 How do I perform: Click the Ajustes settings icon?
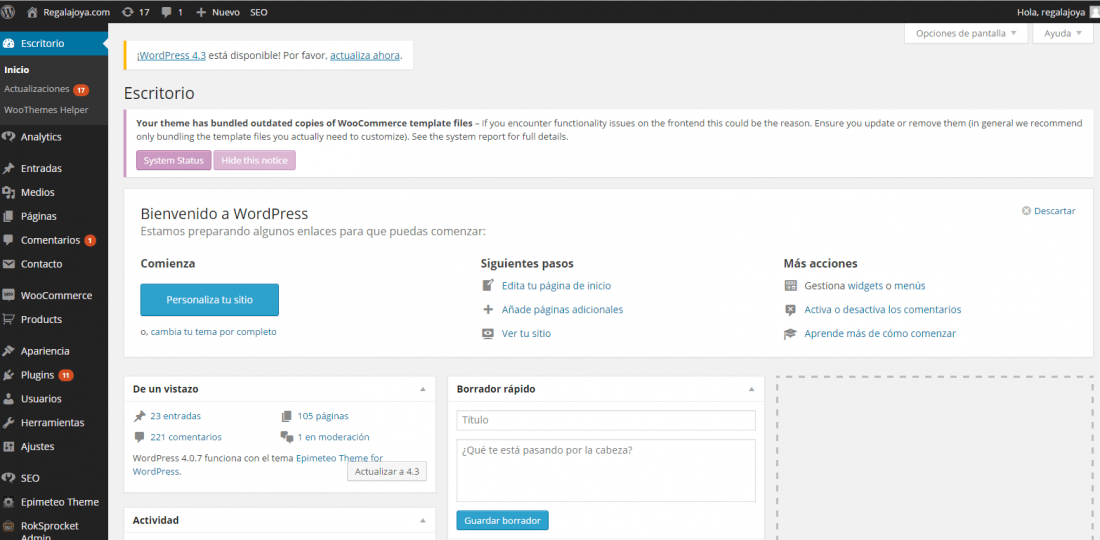tap(8, 446)
